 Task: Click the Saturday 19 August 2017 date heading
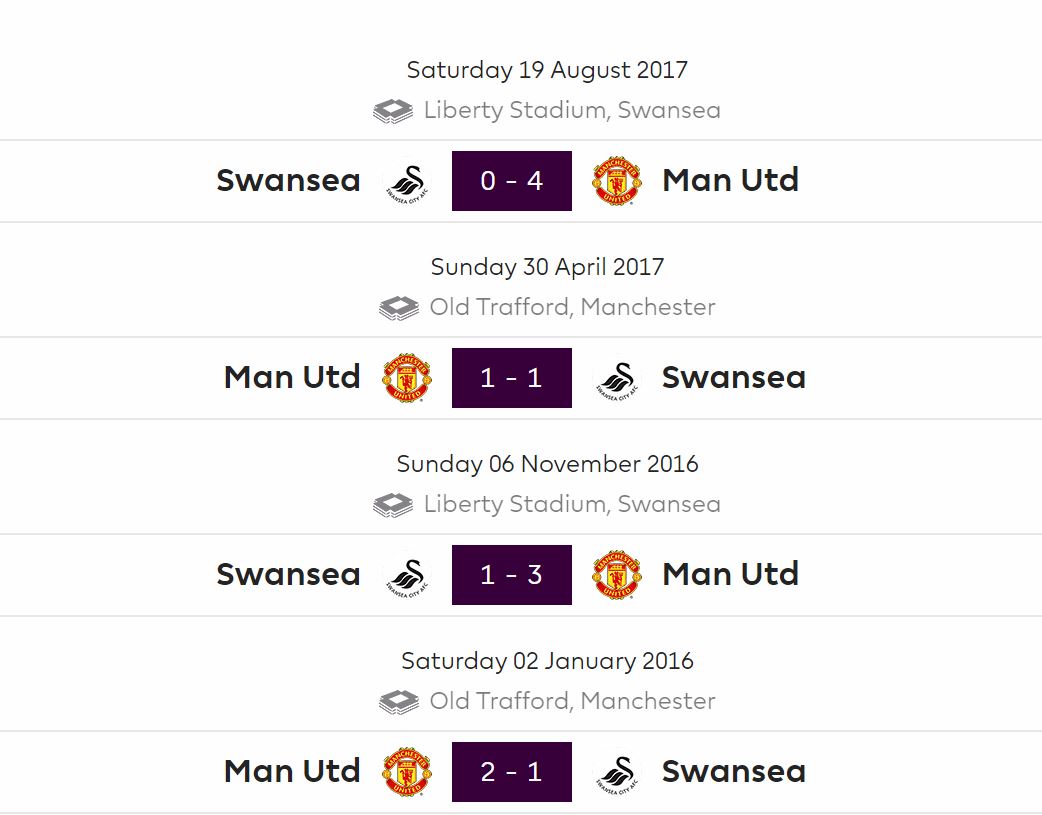coord(547,70)
